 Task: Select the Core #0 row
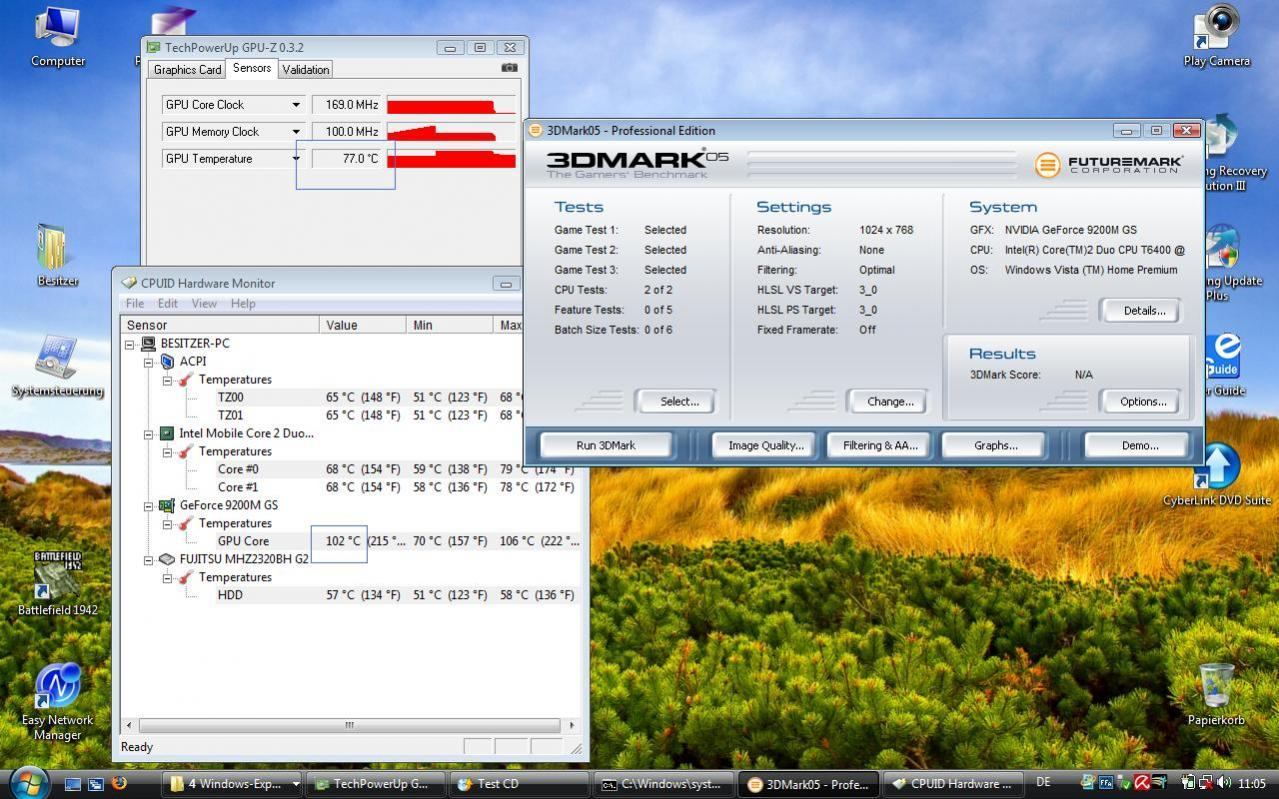point(351,469)
